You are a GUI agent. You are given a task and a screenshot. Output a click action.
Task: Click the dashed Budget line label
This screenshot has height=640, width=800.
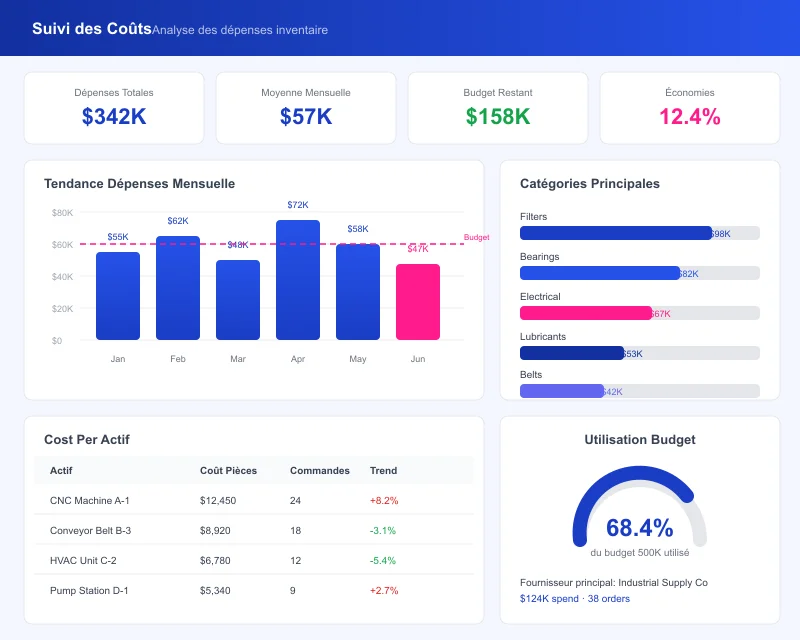[478, 237]
